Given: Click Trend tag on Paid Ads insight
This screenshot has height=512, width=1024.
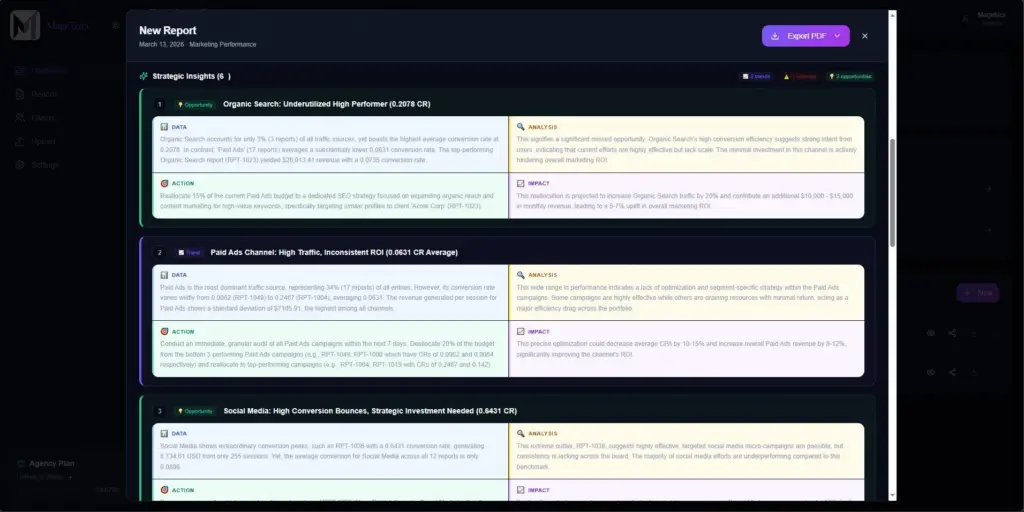Looking at the screenshot, I should (x=189, y=253).
